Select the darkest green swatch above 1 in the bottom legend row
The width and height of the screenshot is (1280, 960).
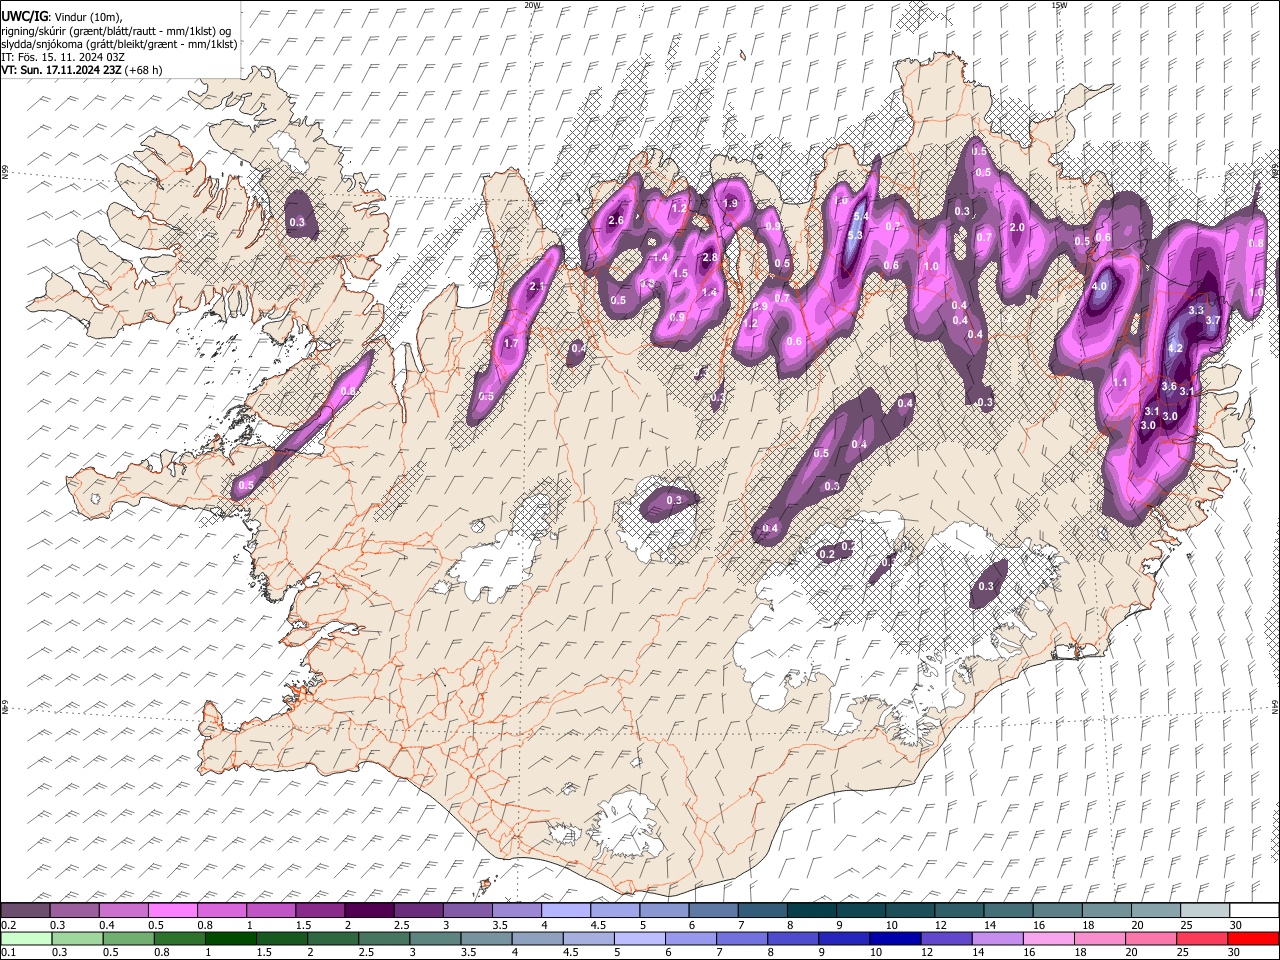click(x=230, y=938)
